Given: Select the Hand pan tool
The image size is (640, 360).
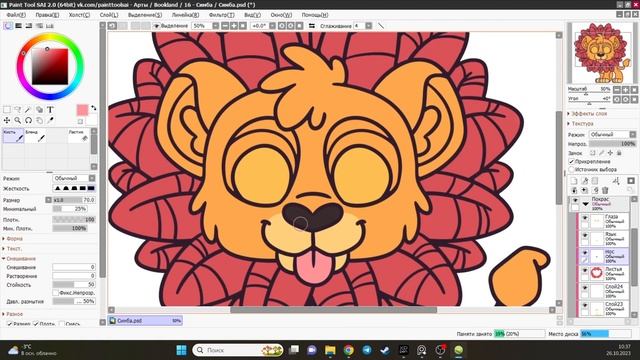Looking at the screenshot, I should tap(39, 120).
